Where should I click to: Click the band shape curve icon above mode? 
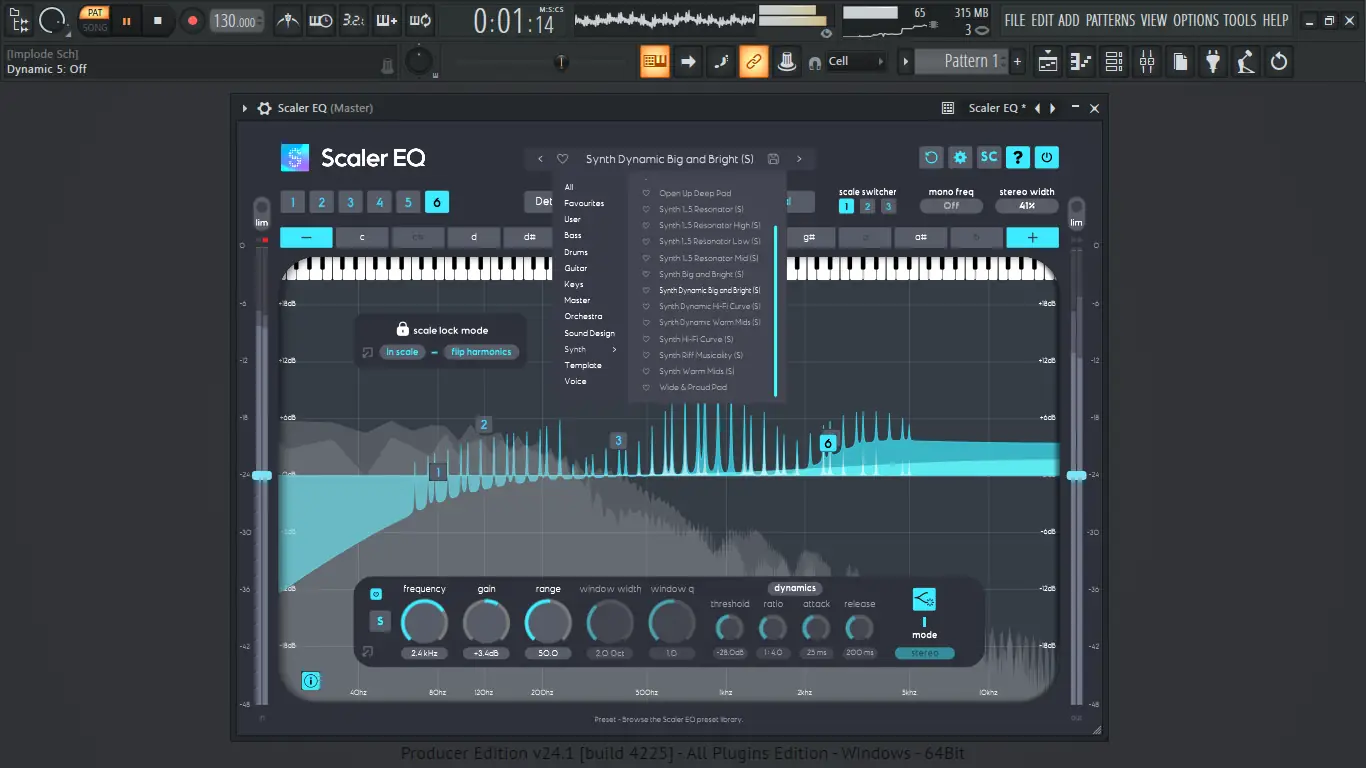tap(924, 599)
